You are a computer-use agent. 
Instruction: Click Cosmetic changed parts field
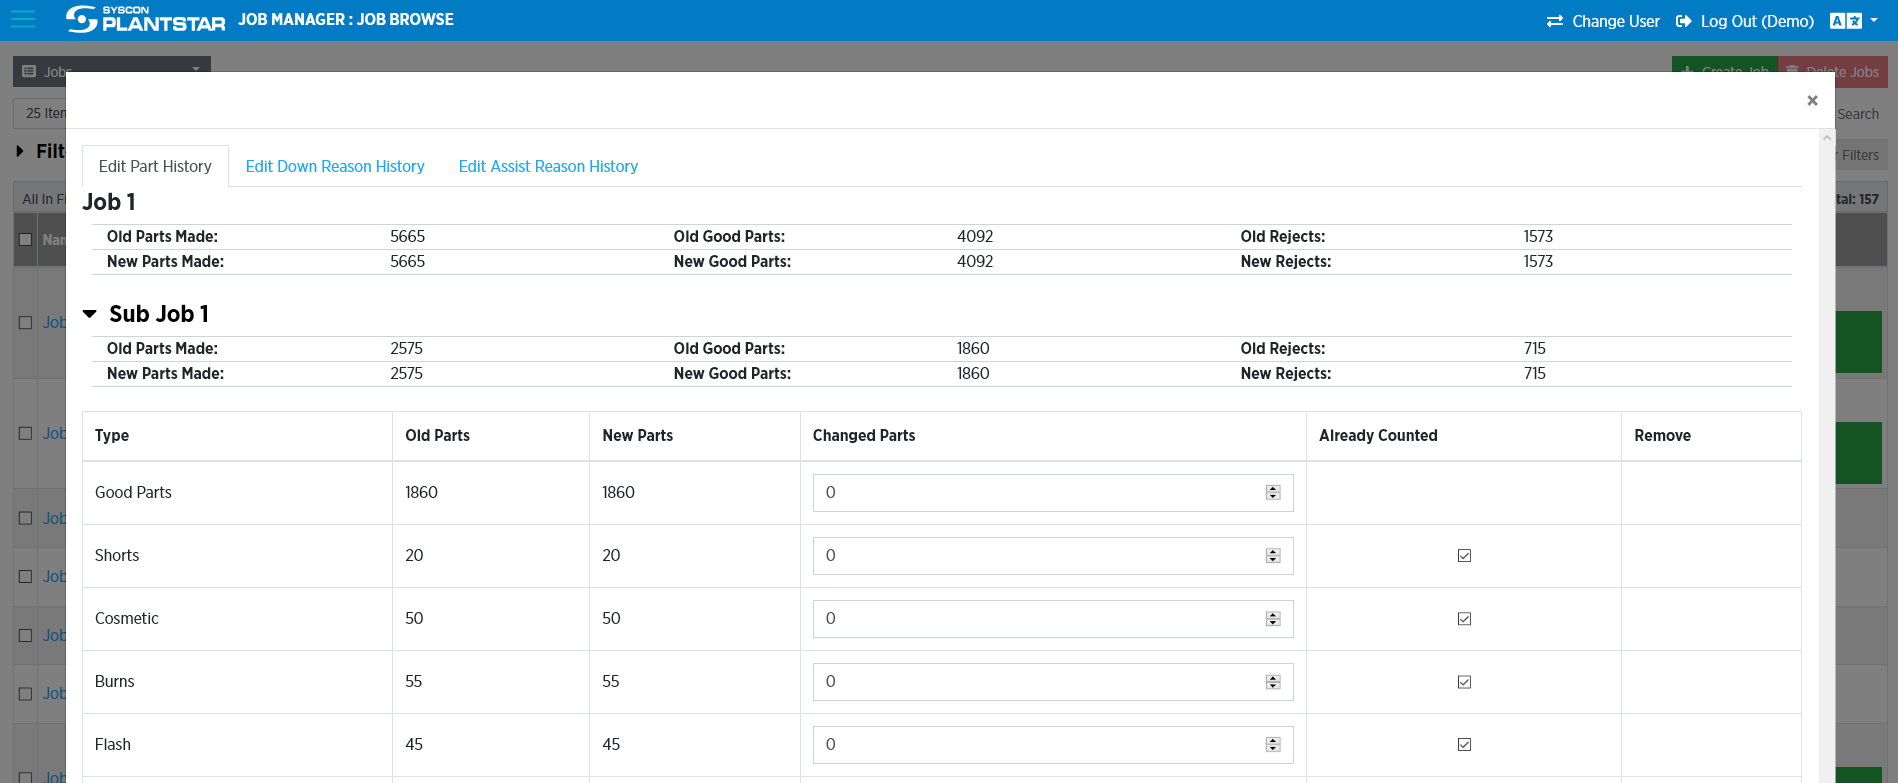pyautogui.click(x=1053, y=619)
